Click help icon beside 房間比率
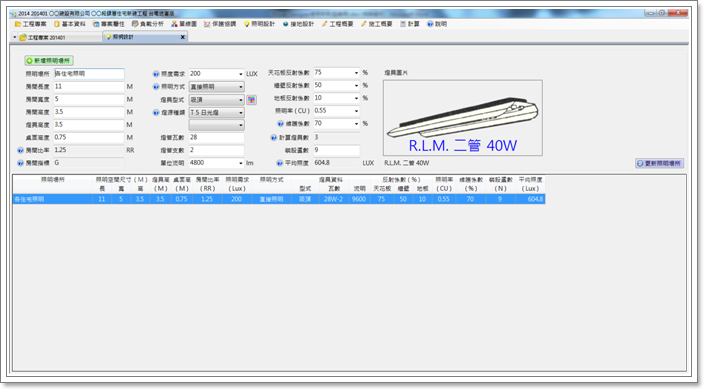This screenshot has height=389, width=704. coord(20,150)
